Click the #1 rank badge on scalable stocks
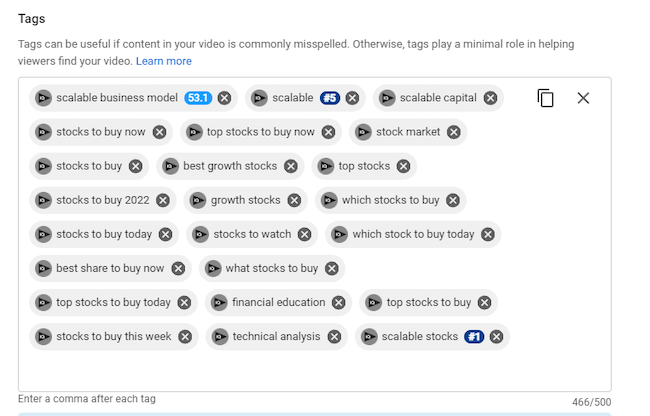This screenshot has width=650, height=416. (474, 336)
